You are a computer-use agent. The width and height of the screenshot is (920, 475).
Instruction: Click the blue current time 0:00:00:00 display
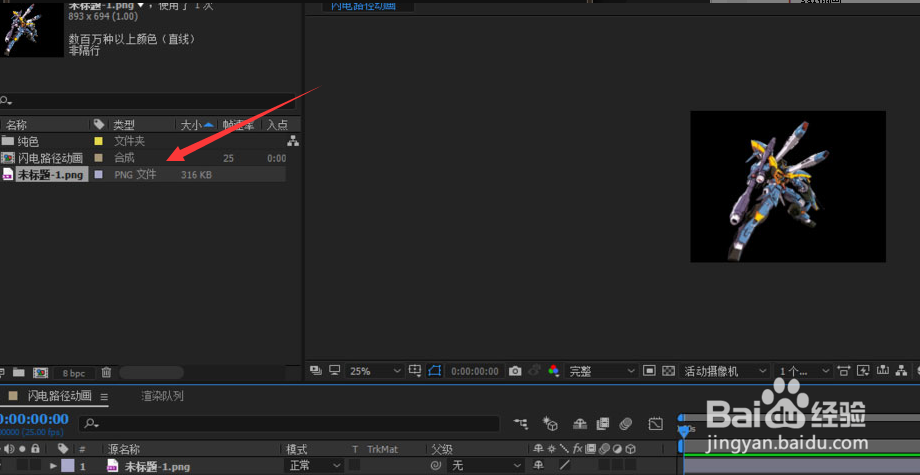click(x=34, y=419)
